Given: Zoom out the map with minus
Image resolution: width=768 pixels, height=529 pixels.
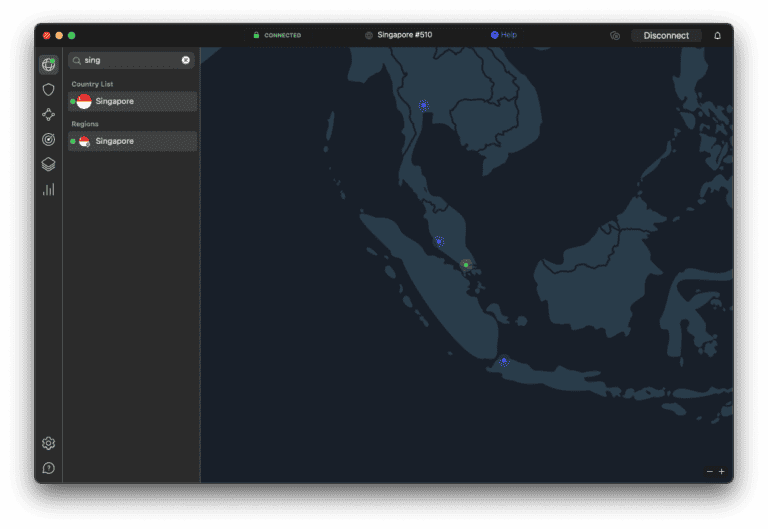Looking at the screenshot, I should [709, 471].
